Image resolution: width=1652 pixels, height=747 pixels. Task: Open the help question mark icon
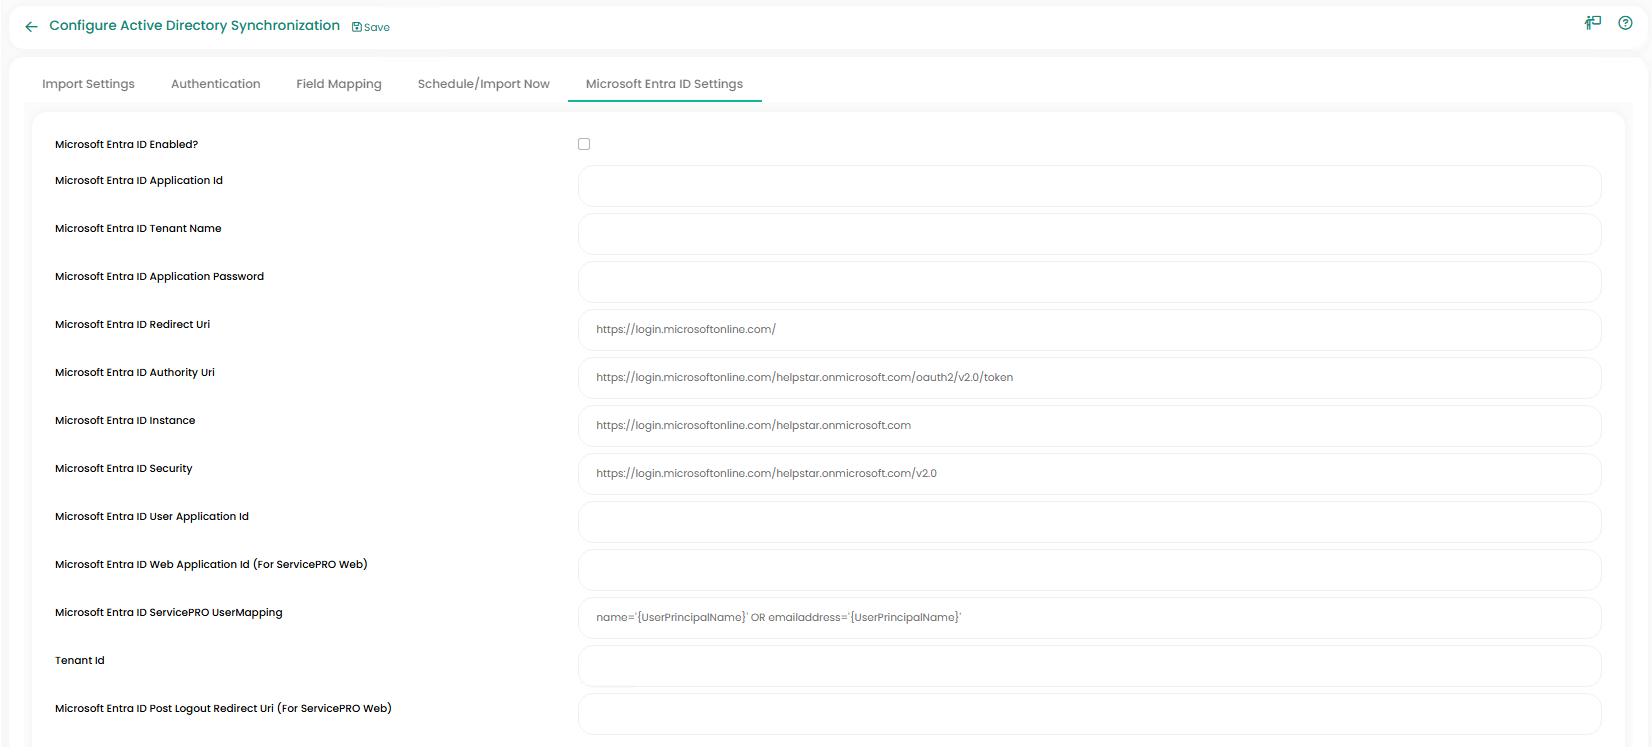point(1625,23)
